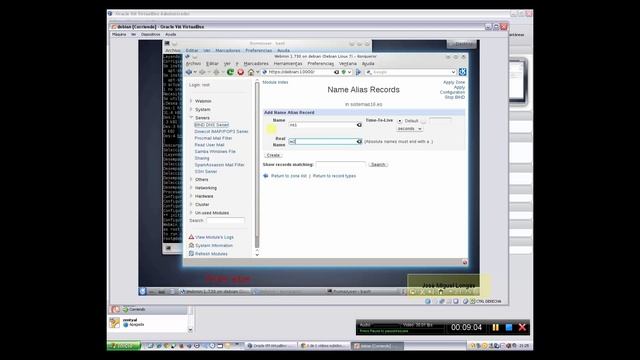Open the Google search bar dropdown arrow

coord(453,72)
